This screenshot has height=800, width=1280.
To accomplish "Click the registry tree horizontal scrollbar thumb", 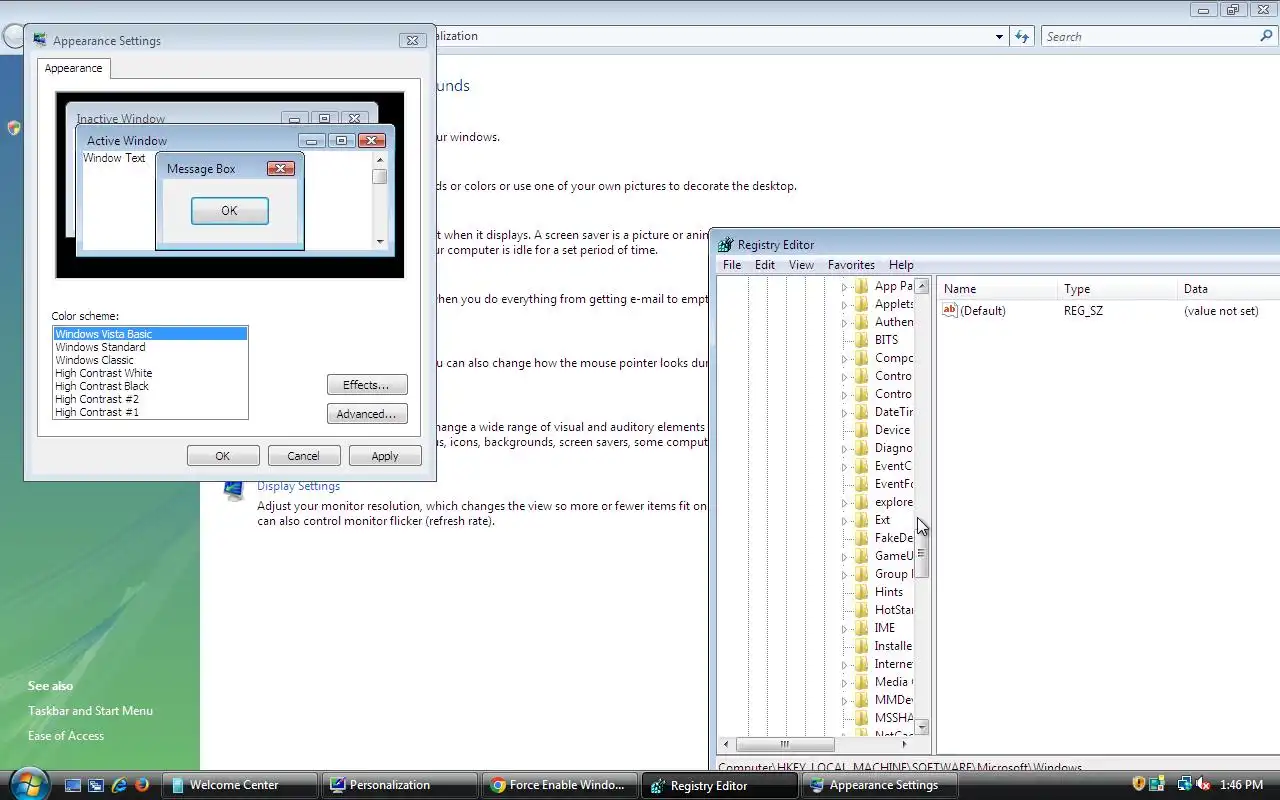I will [x=784, y=744].
